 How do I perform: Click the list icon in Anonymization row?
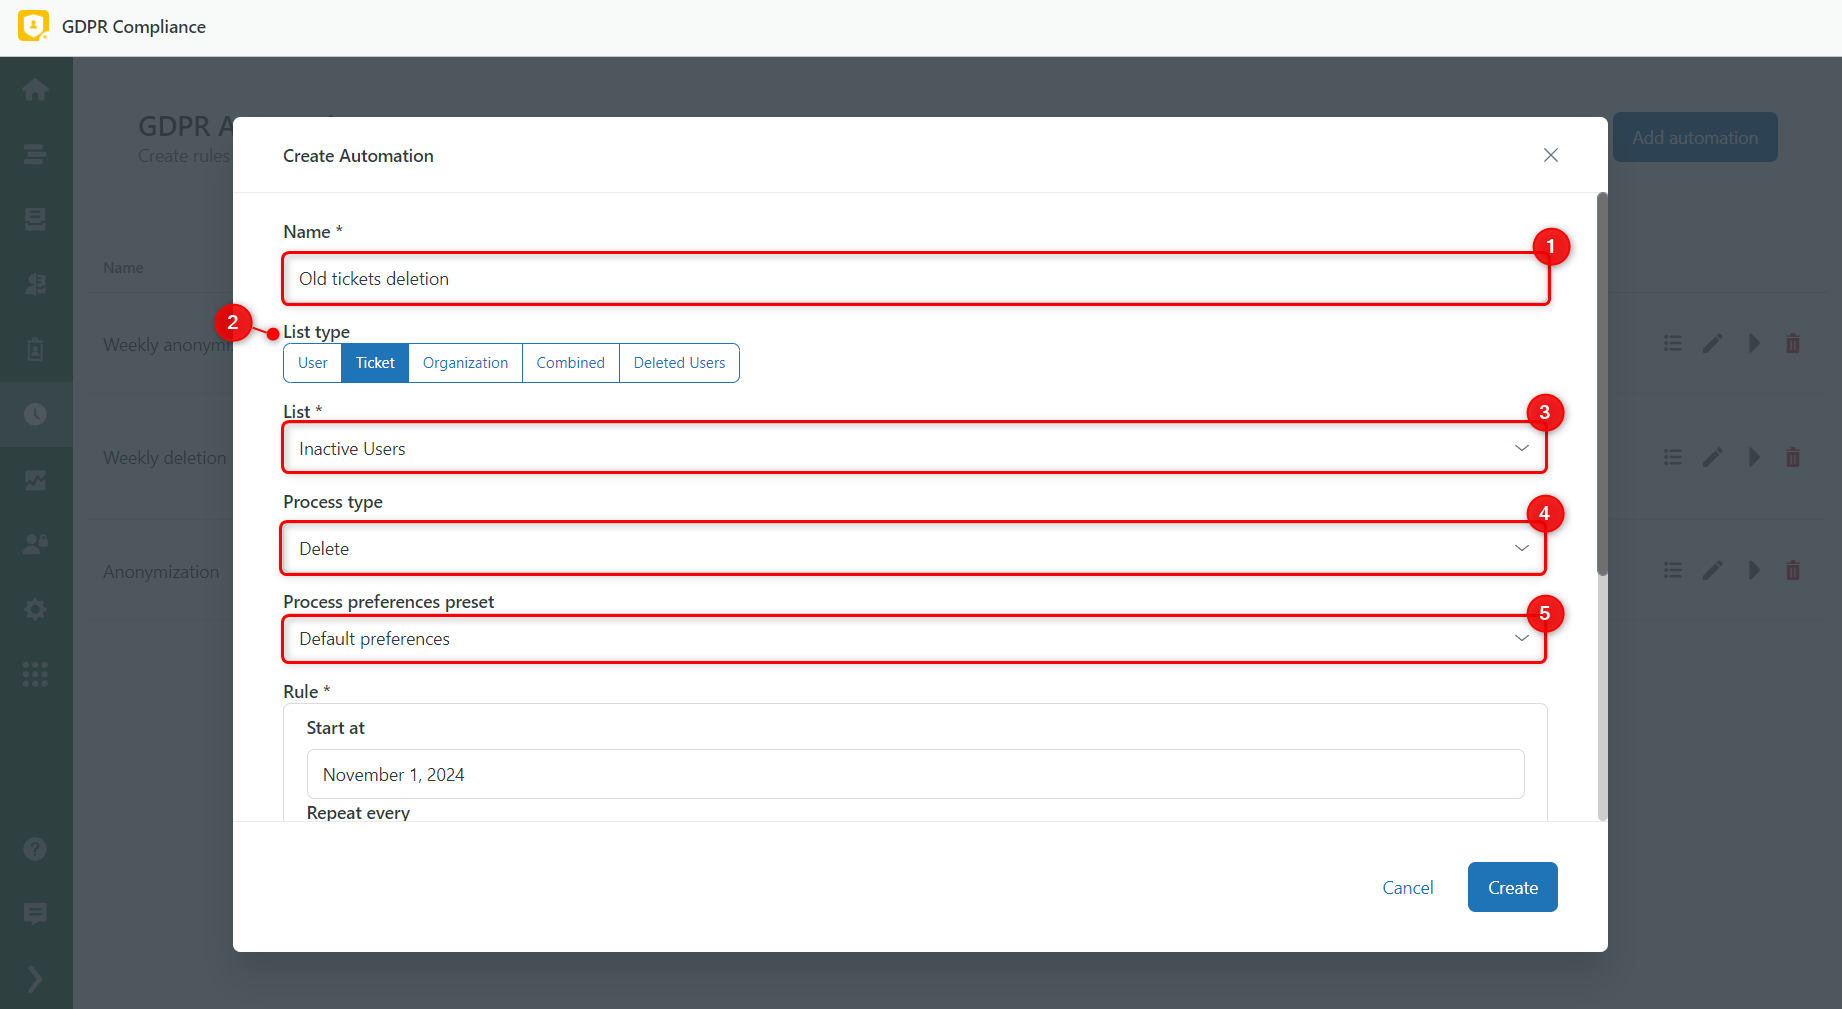[x=1672, y=570]
